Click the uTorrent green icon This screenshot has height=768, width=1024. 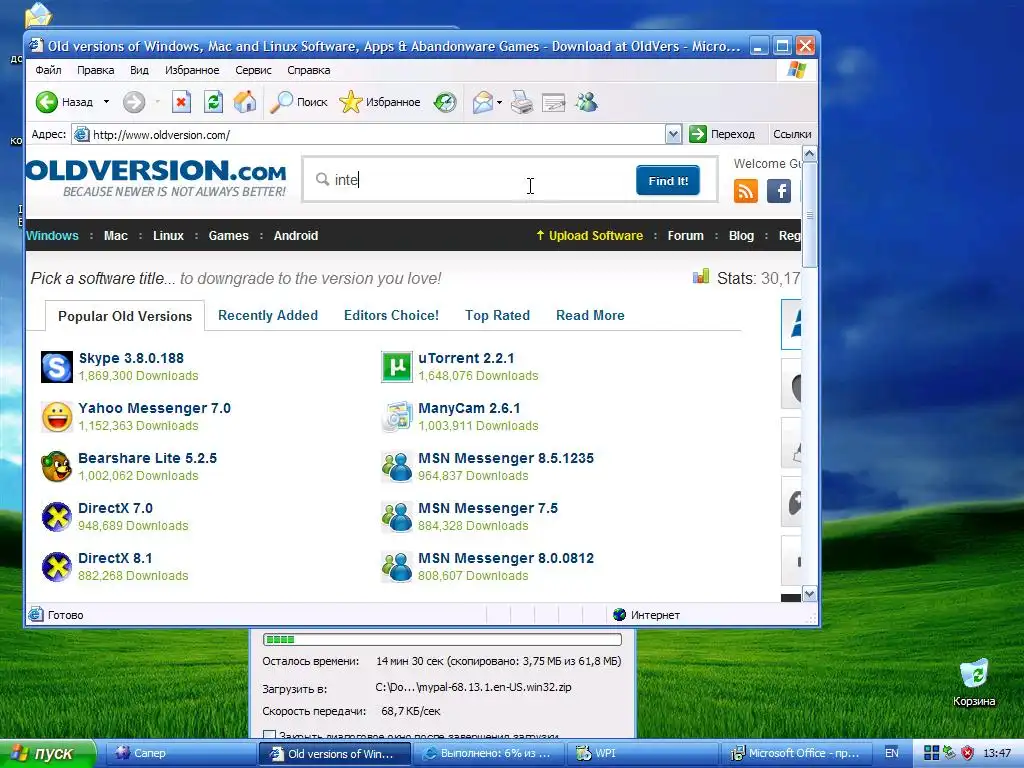coord(397,366)
